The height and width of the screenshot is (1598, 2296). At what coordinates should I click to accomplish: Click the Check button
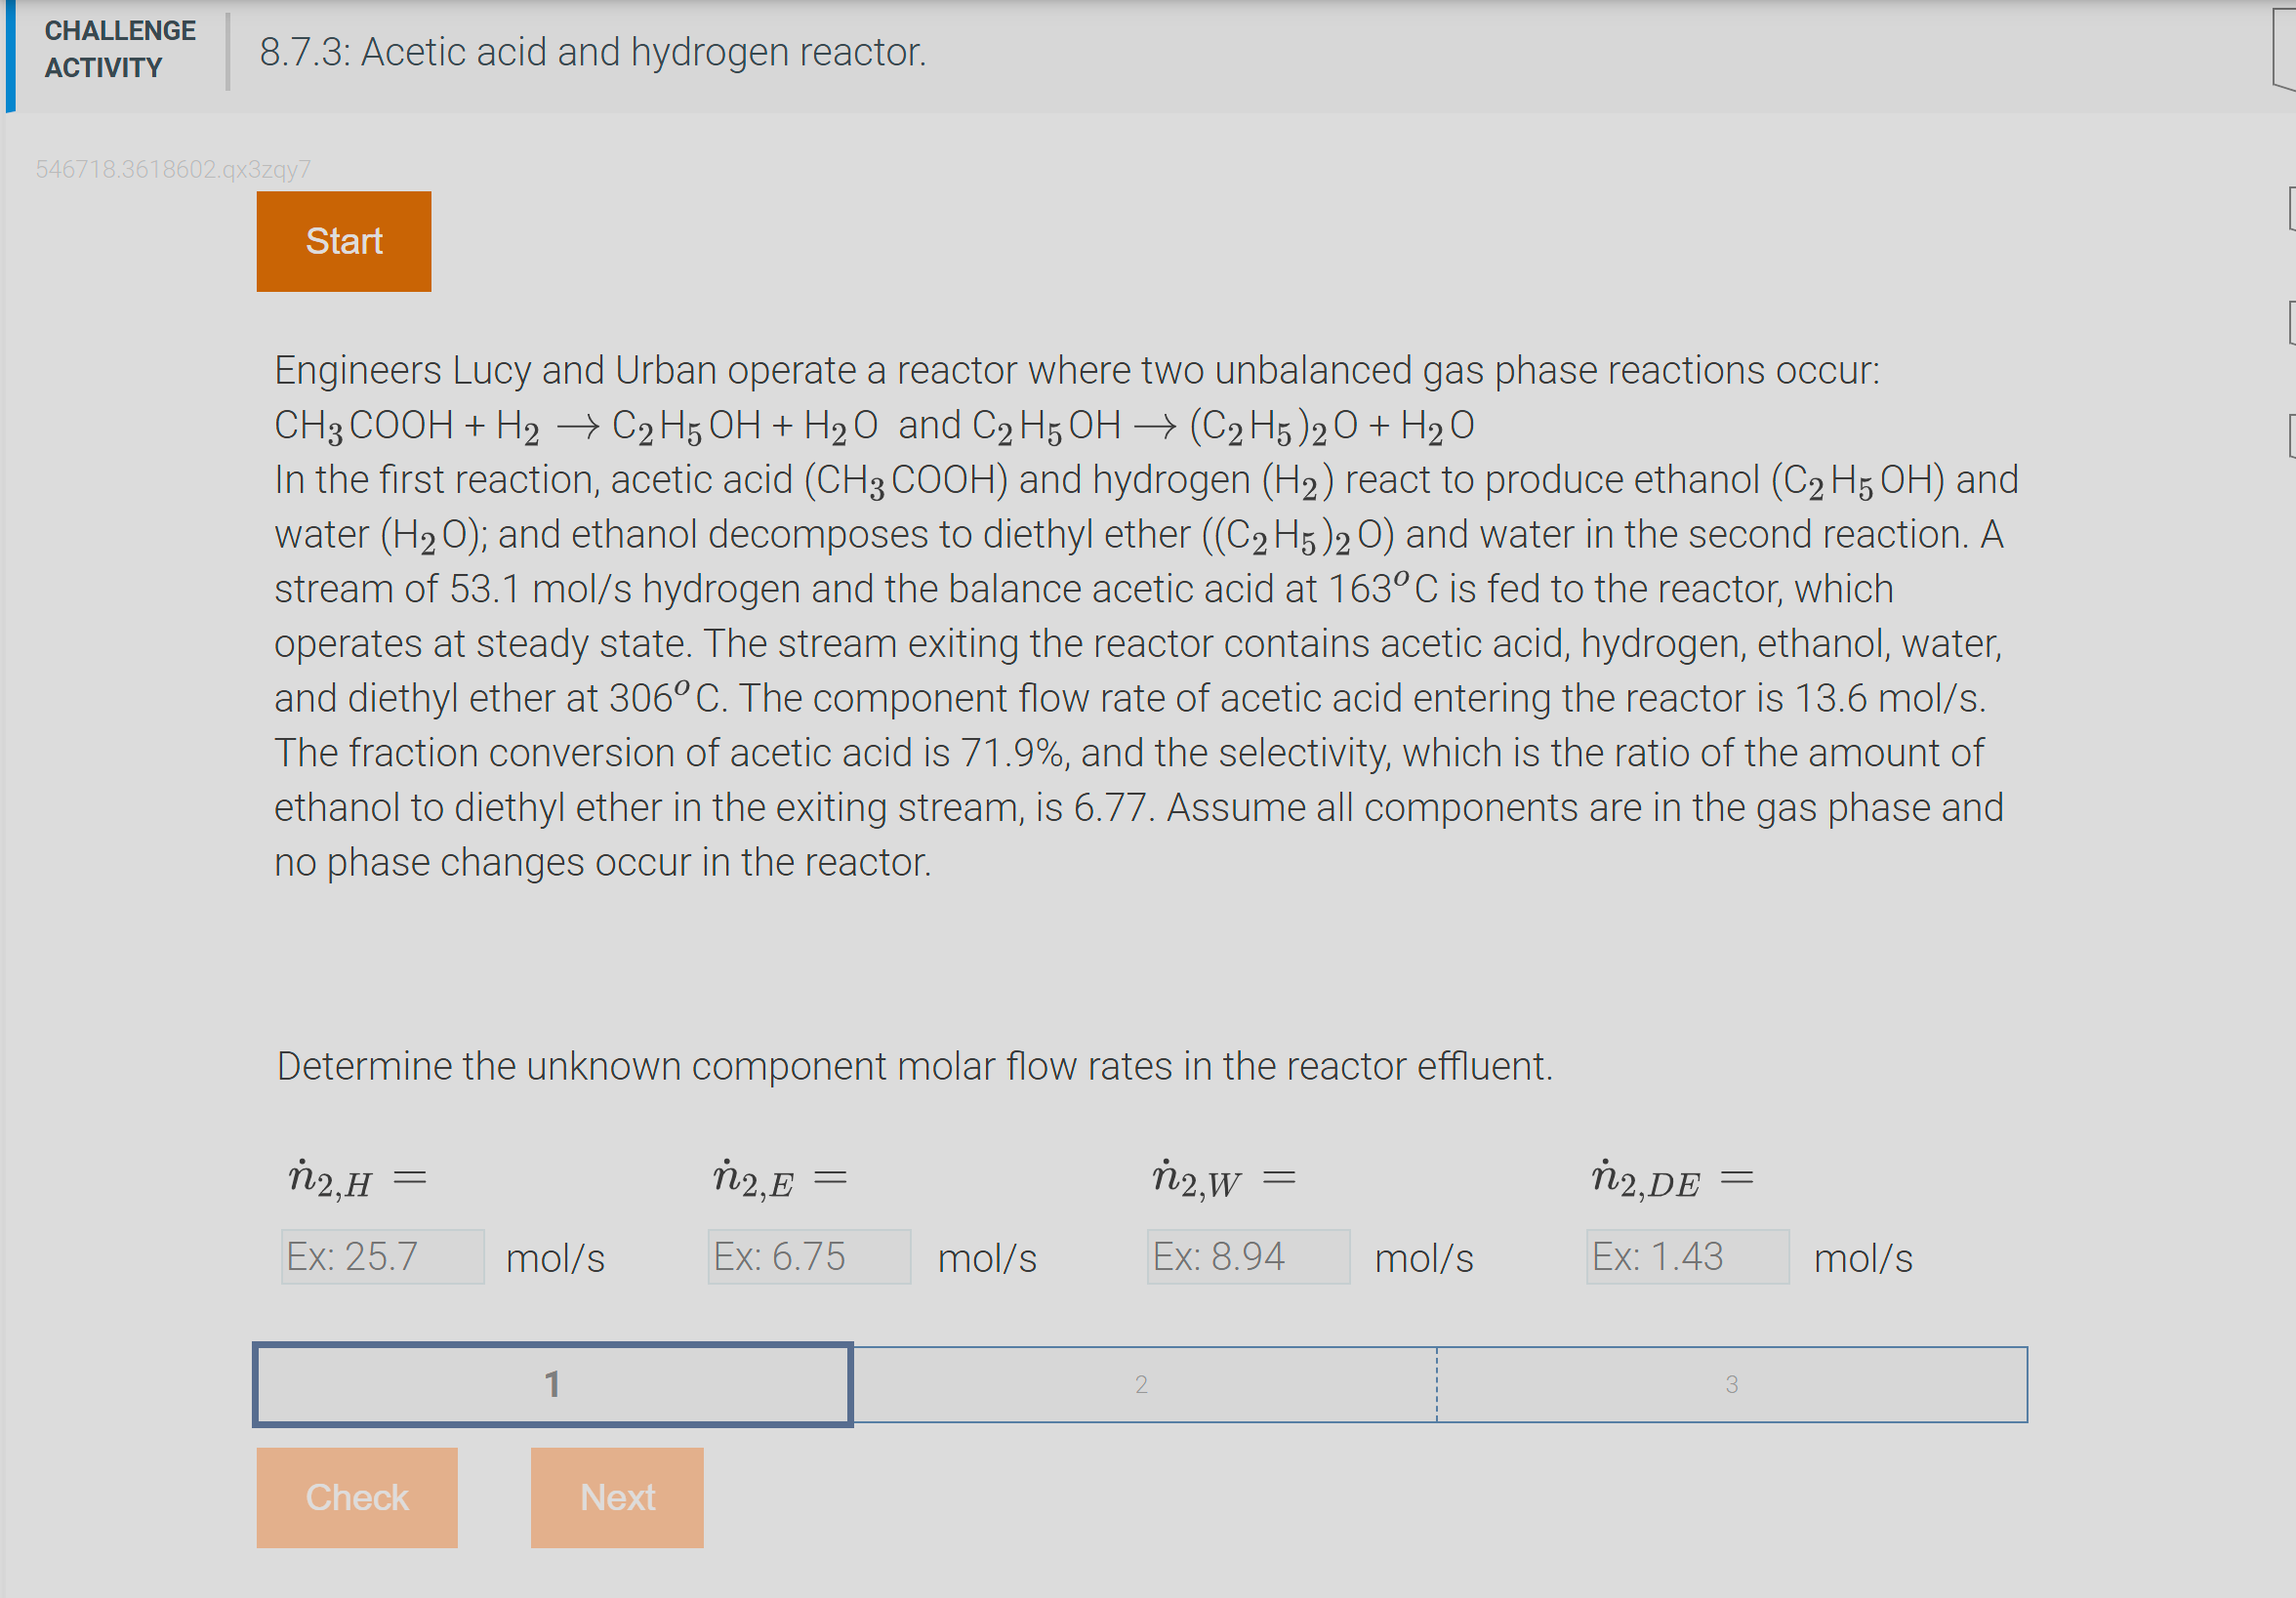point(356,1497)
